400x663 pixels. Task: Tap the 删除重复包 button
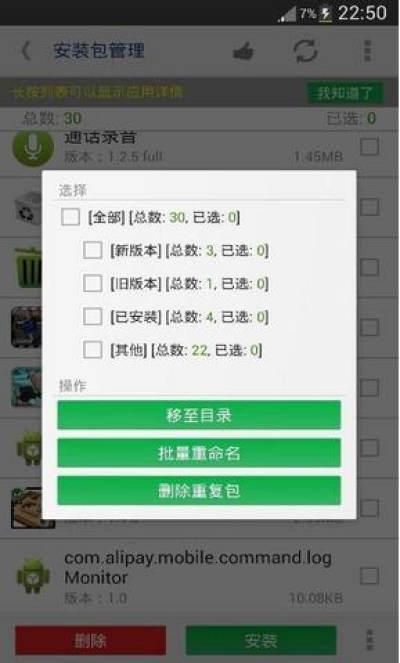199,490
